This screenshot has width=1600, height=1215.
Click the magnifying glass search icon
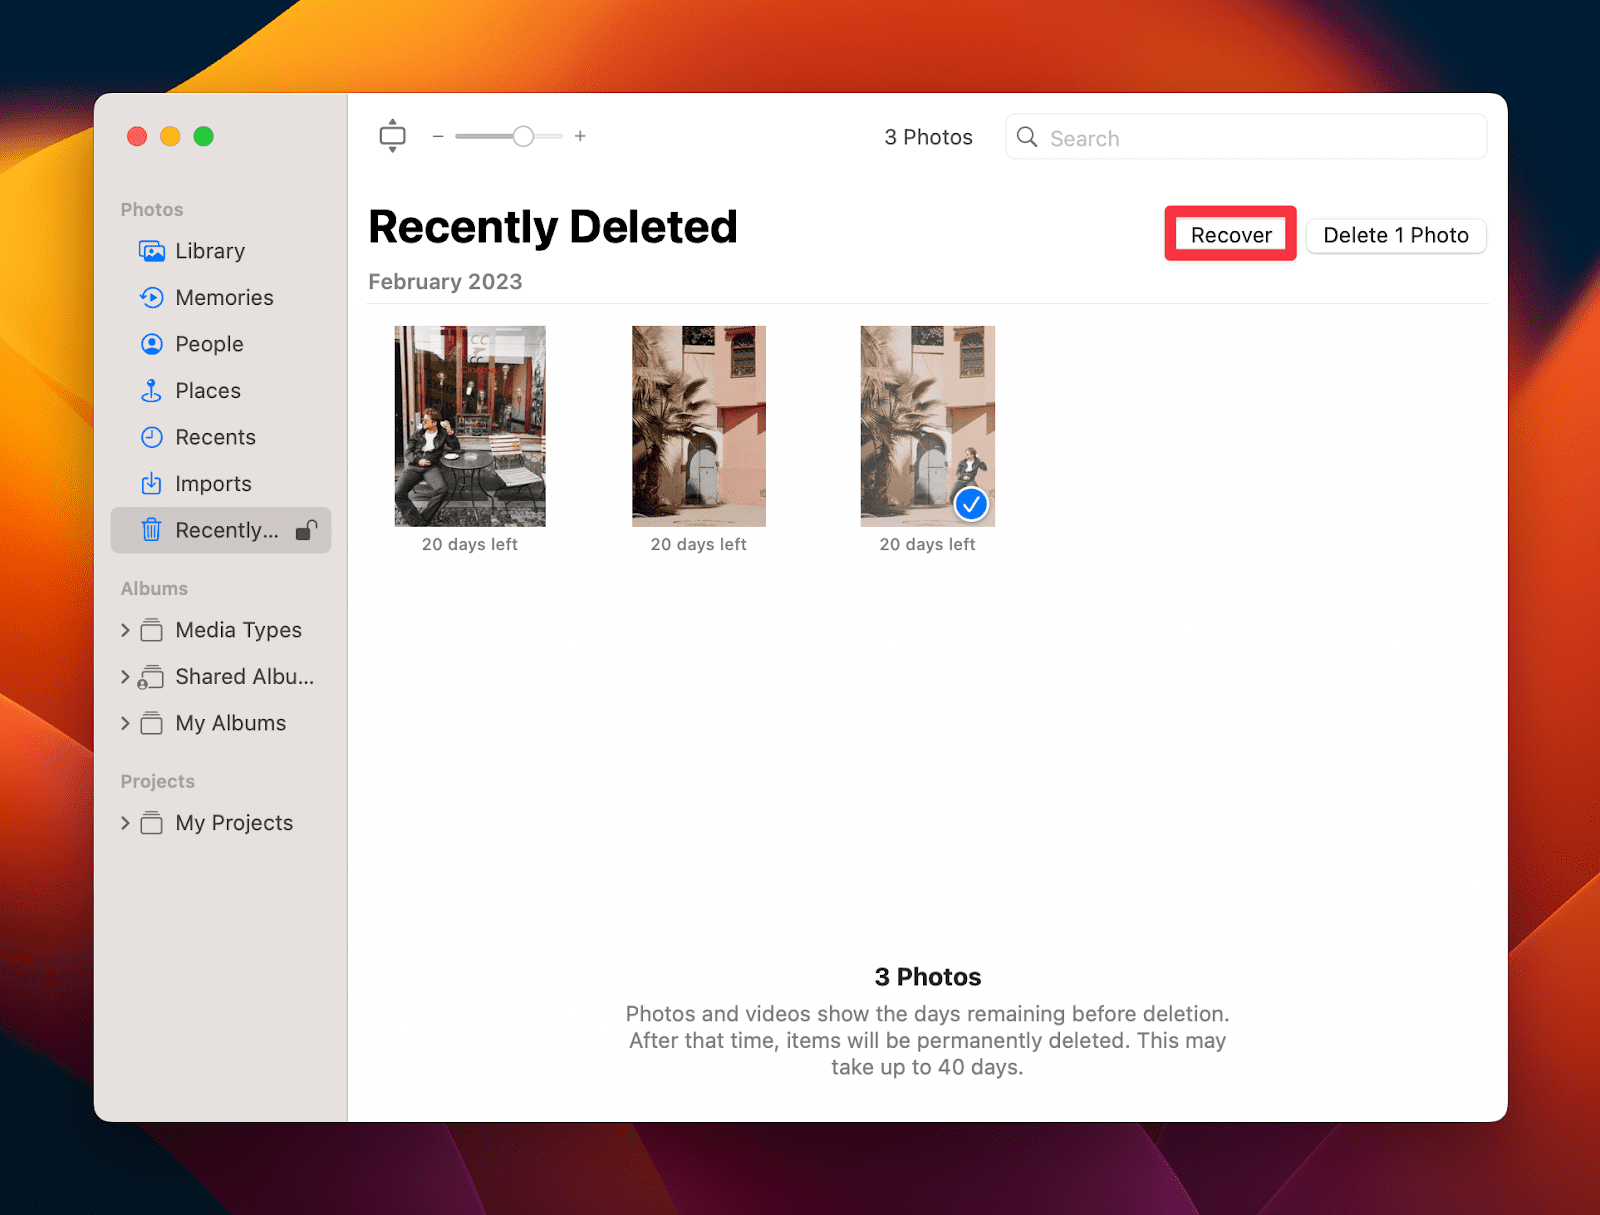pos(1027,137)
